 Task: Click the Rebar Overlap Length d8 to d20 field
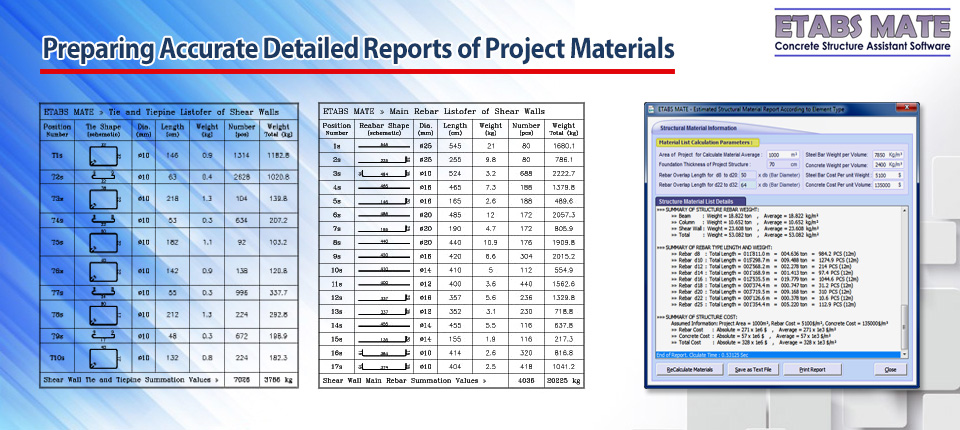pos(748,175)
